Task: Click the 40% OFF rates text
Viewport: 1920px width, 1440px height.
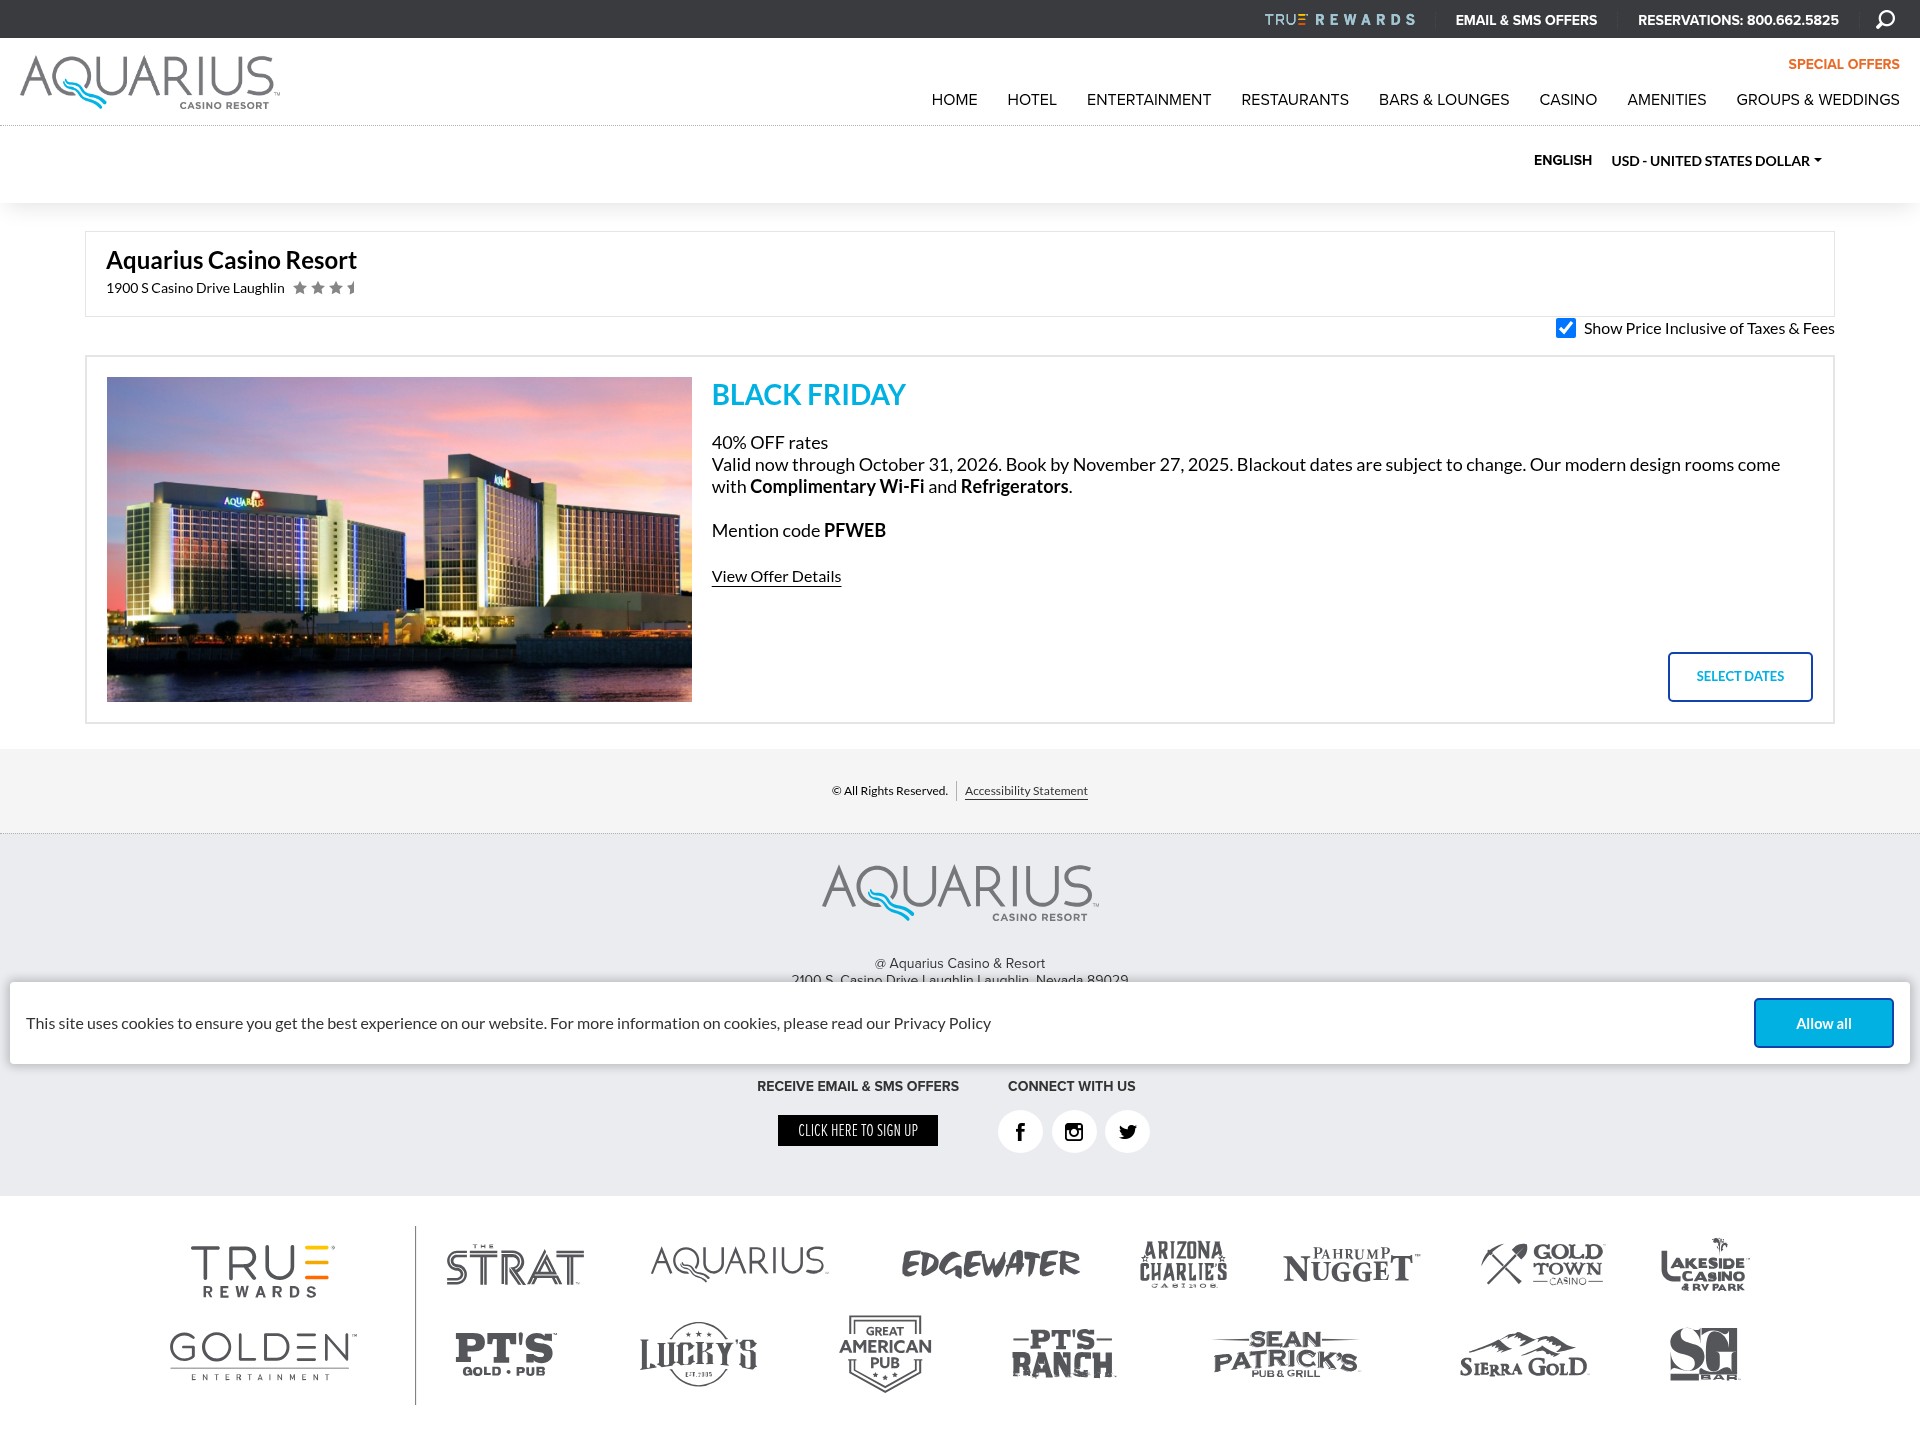Action: click(770, 443)
